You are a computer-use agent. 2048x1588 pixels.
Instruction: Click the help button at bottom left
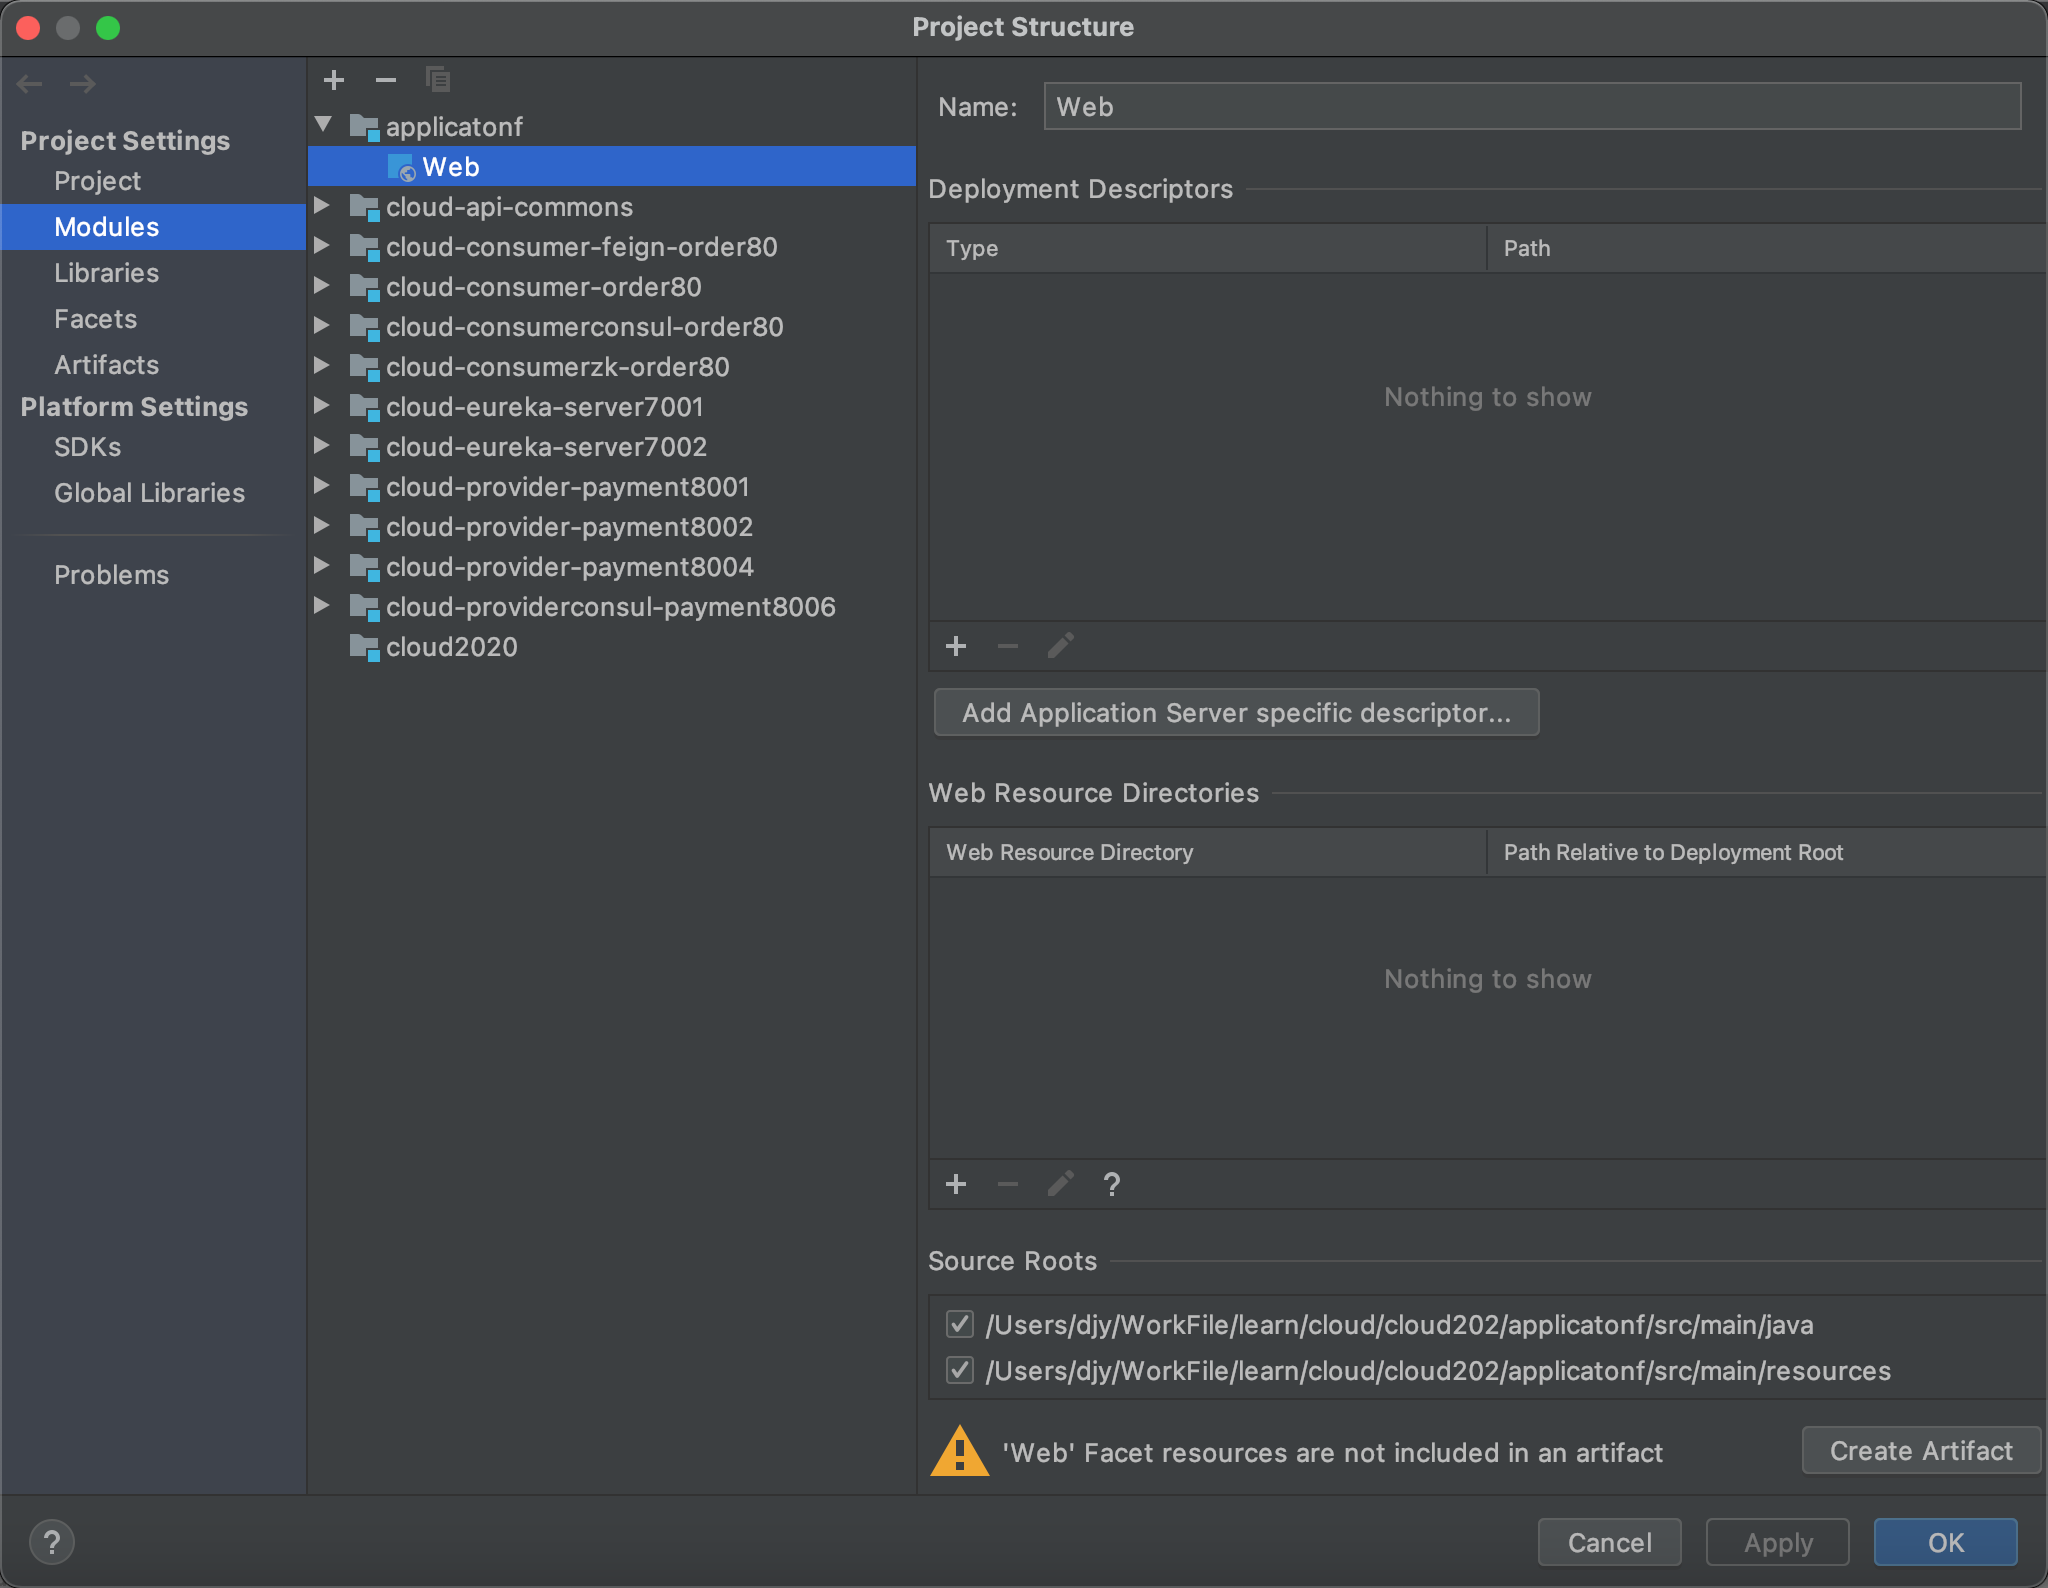pyautogui.click(x=52, y=1542)
